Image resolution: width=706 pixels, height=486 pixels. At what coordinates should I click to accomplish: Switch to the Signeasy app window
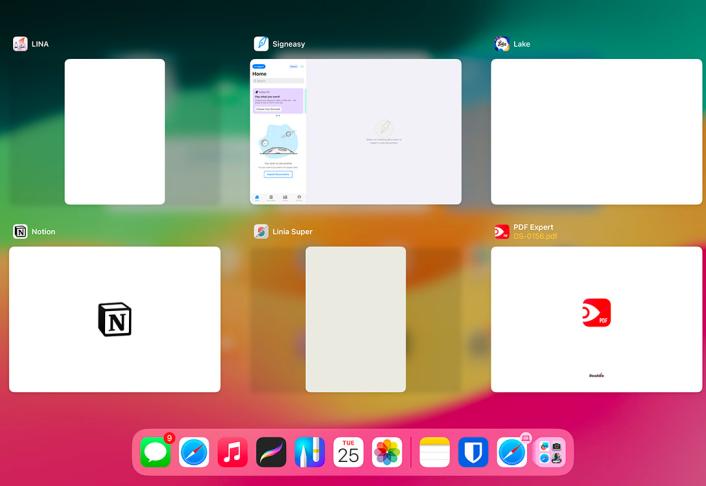pos(355,131)
